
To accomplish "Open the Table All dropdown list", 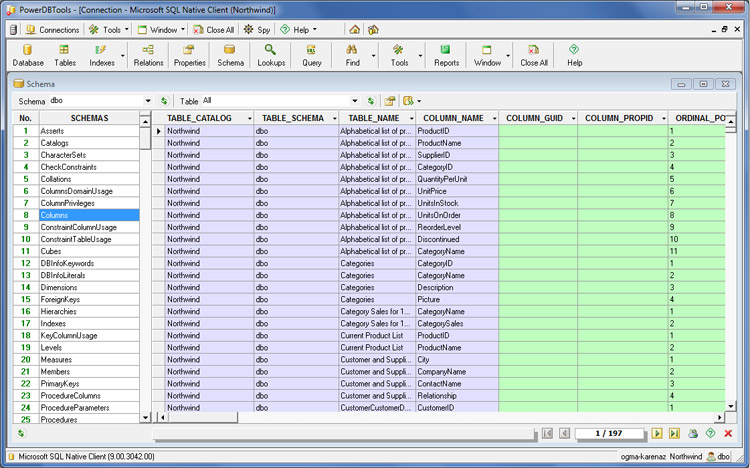I will (x=354, y=101).
